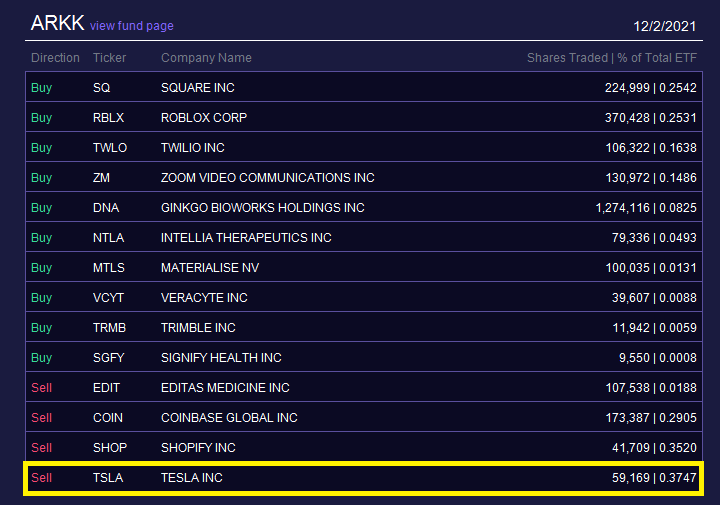
Task: Click TWILIO INC company name
Action: coord(192,148)
